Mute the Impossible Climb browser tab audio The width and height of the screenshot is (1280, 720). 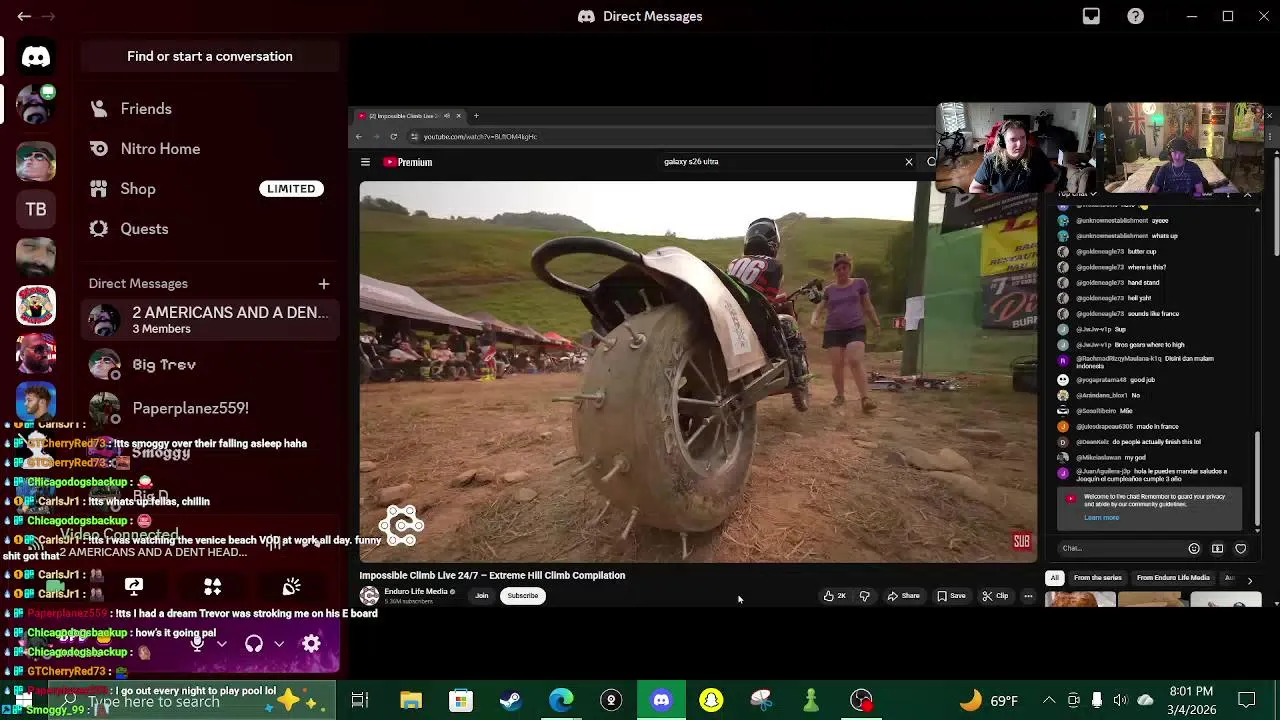pos(446,116)
